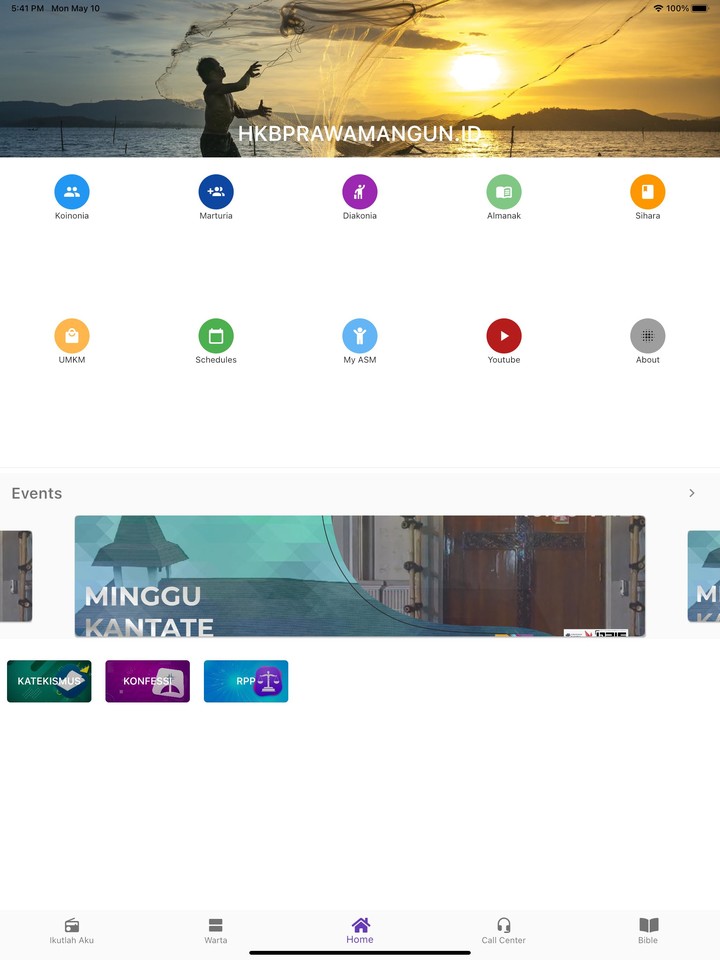Open the Minggu Kantate event banner

(360, 576)
